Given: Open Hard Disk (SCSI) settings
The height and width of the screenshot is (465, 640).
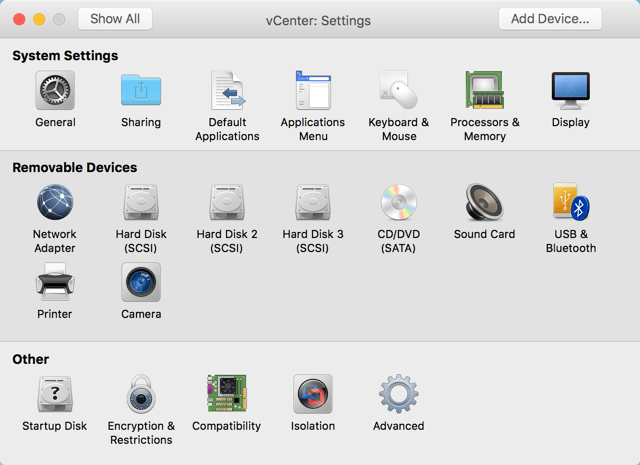Looking at the screenshot, I should [x=141, y=203].
